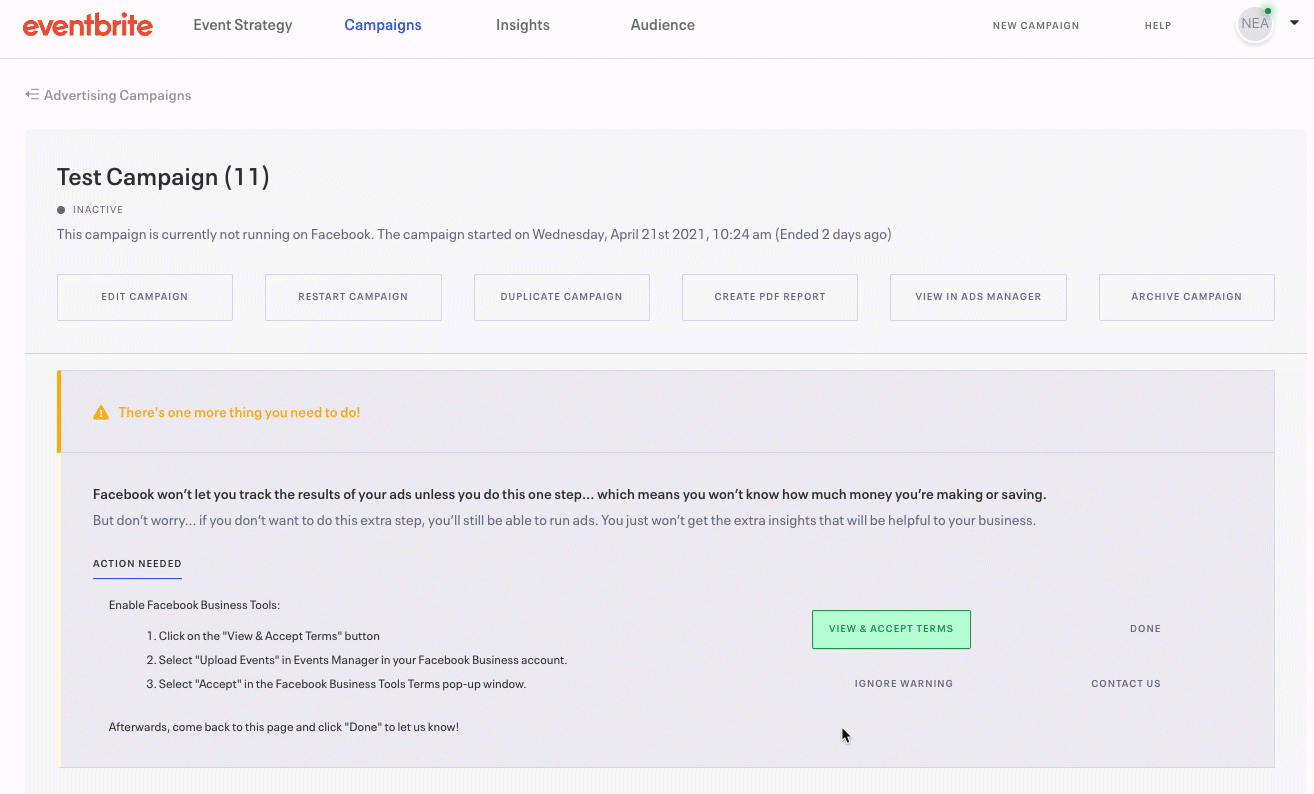Click the 'Enable Facebook Business Tools:' text
The image size is (1314, 794).
point(194,605)
